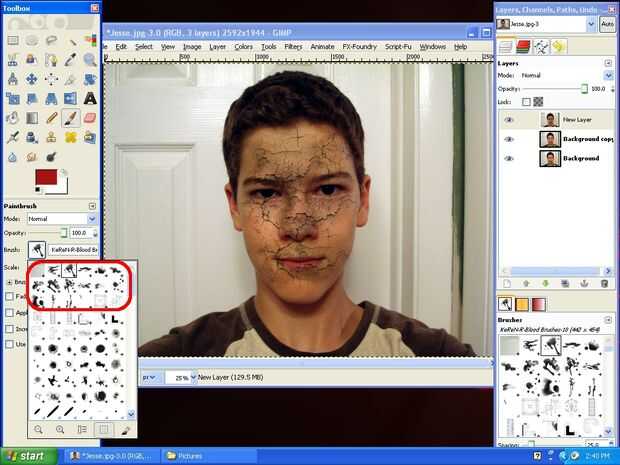The height and width of the screenshot is (465, 620).
Task: Select the Perspective tool
Action: coord(51,98)
